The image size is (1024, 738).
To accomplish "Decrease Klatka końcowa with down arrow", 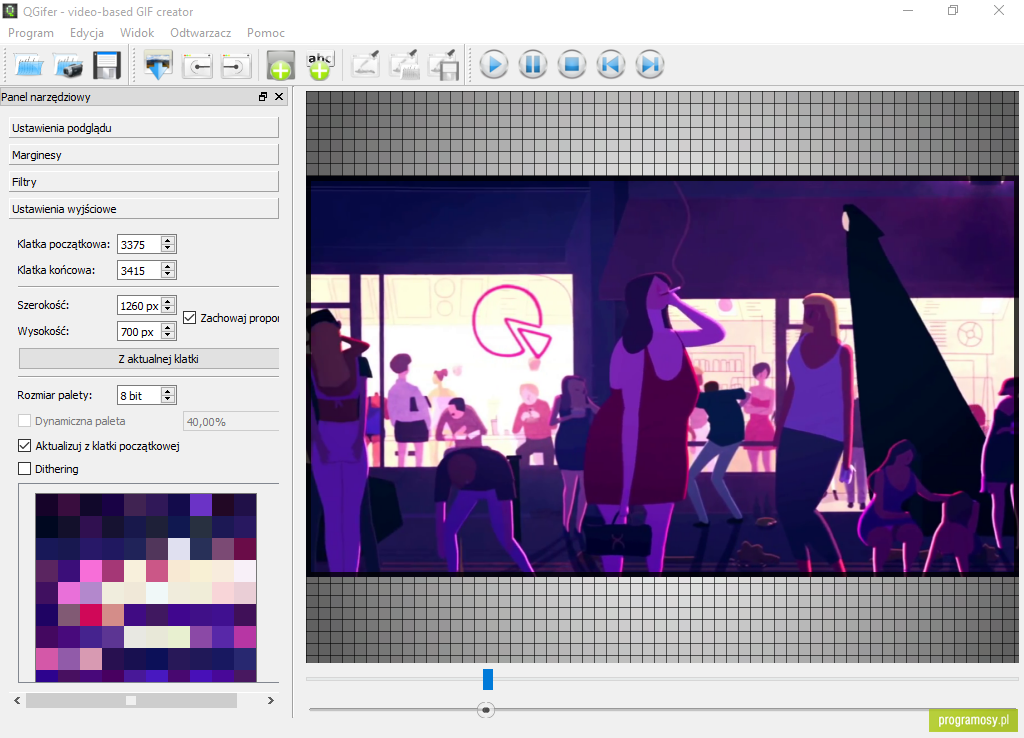I will tap(168, 275).
